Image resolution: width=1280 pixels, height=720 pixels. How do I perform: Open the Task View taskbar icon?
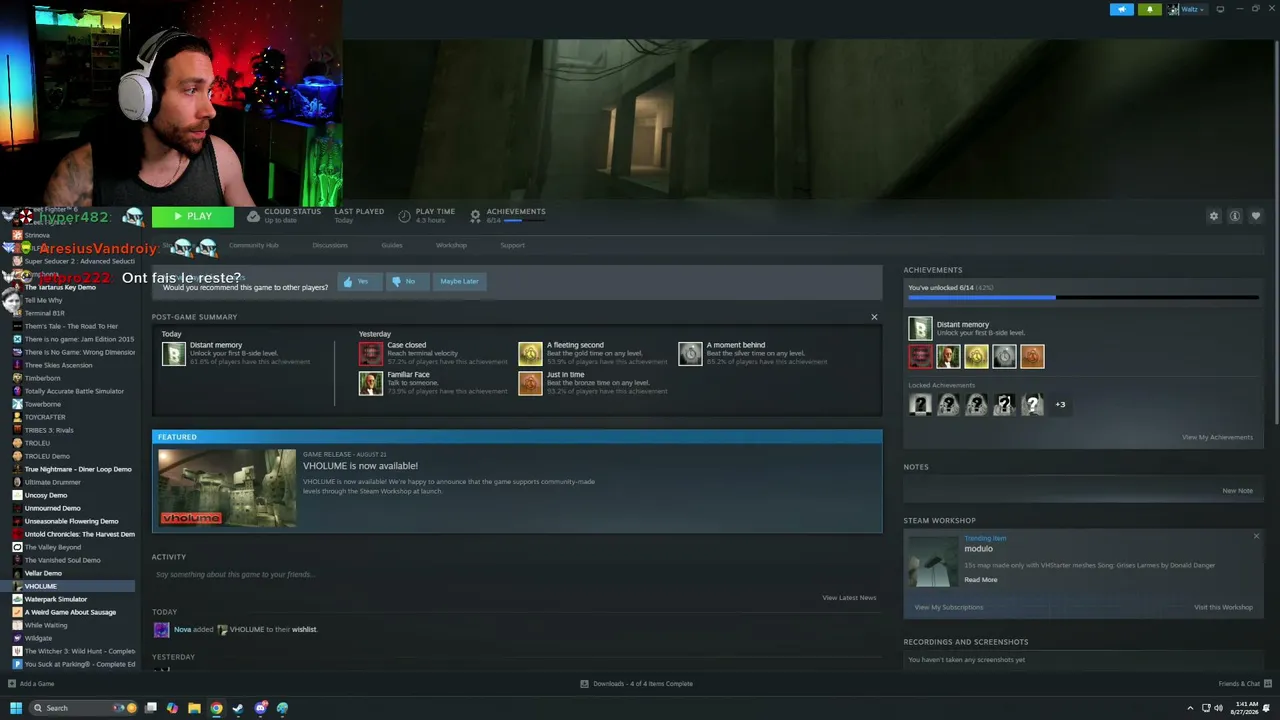[x=151, y=708]
